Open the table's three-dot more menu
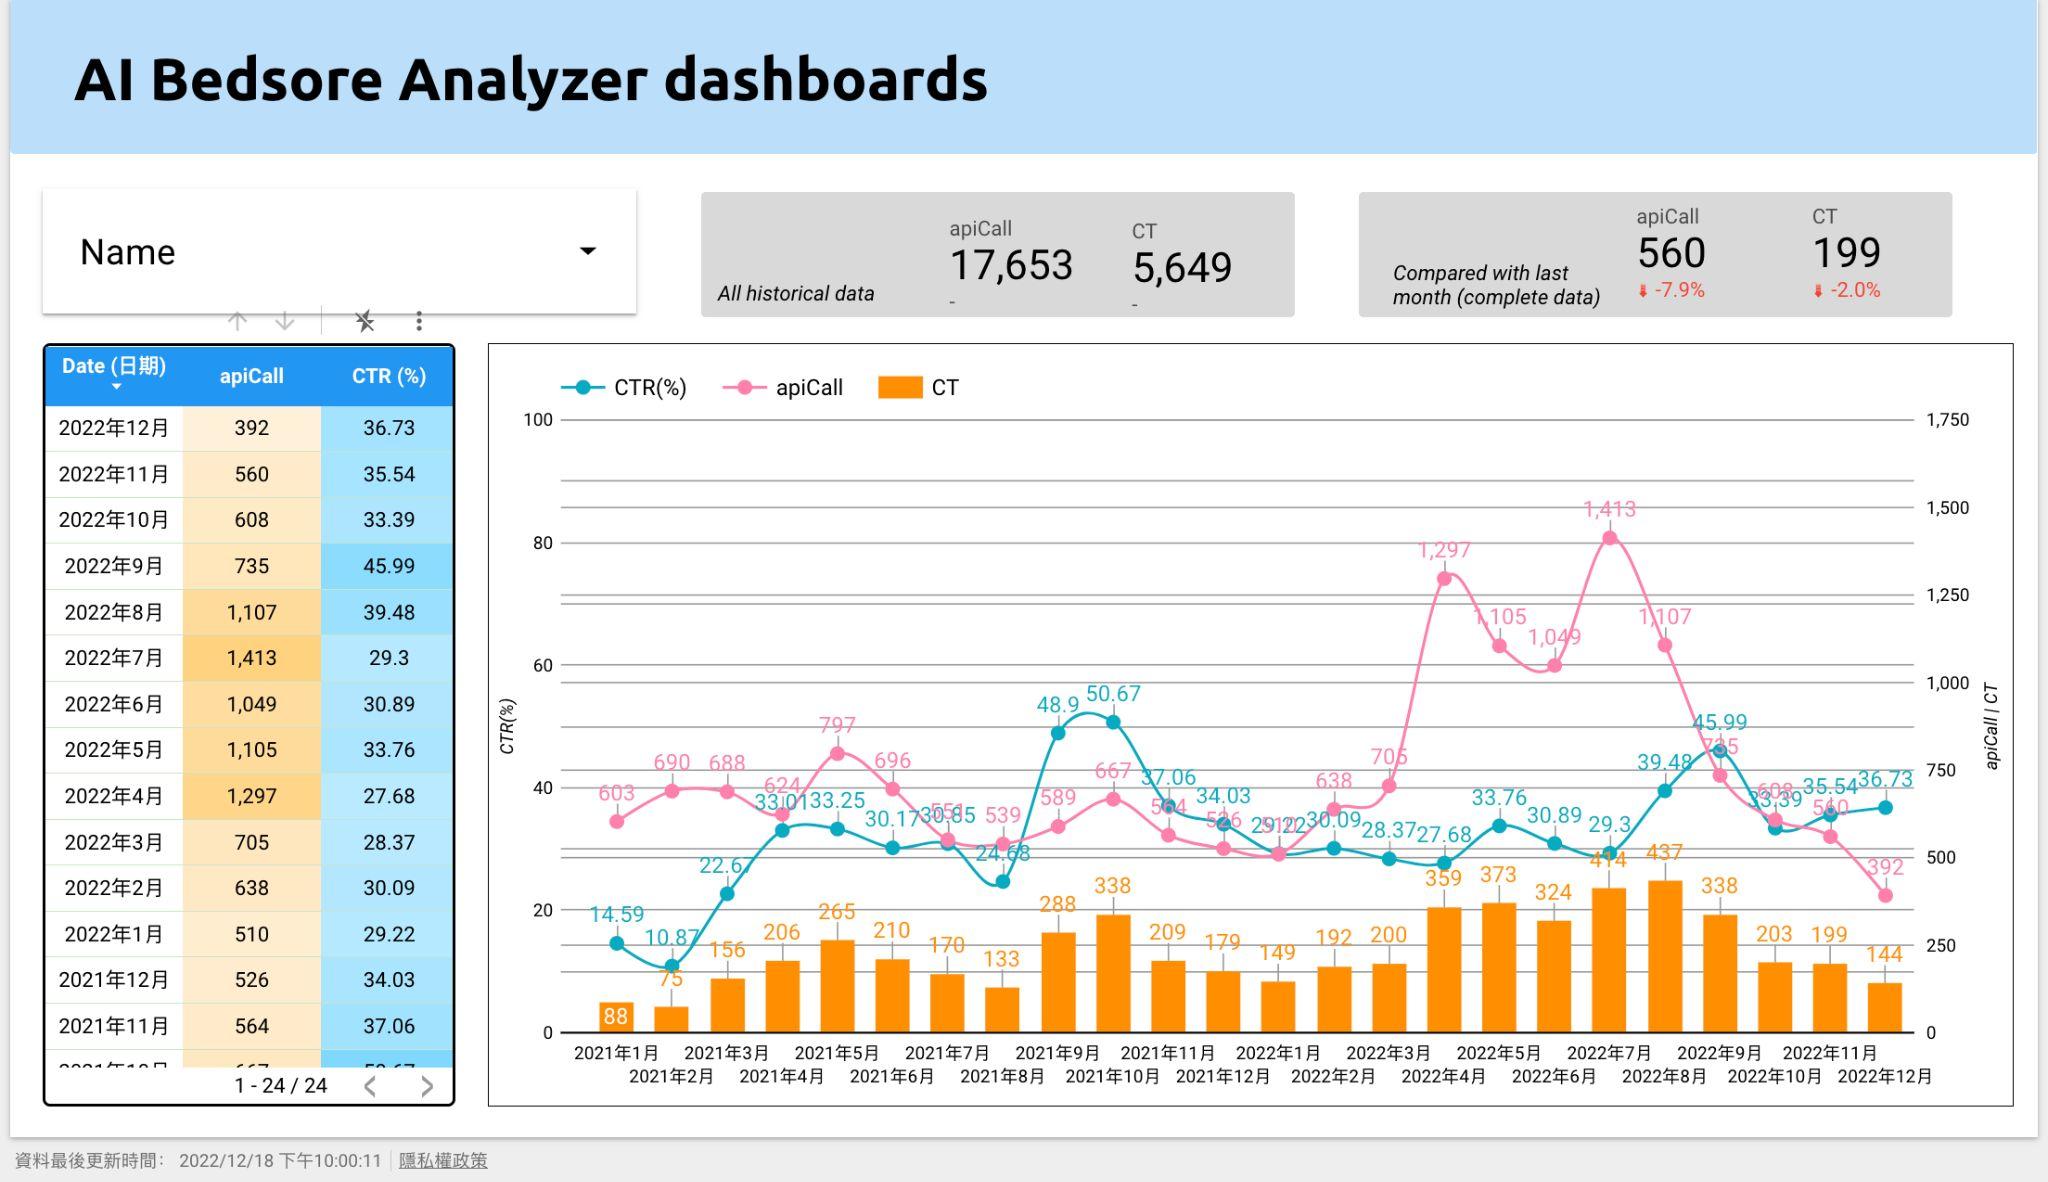2048x1182 pixels. [x=419, y=321]
